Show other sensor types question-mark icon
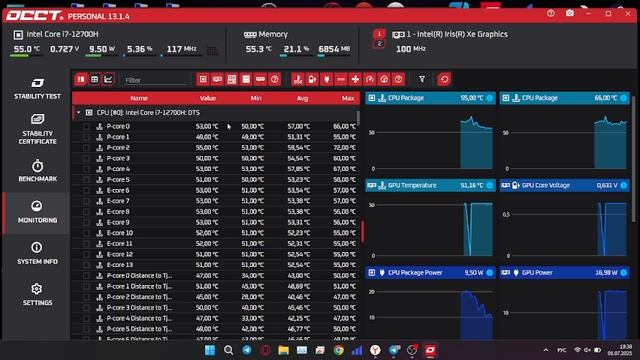 [398, 80]
